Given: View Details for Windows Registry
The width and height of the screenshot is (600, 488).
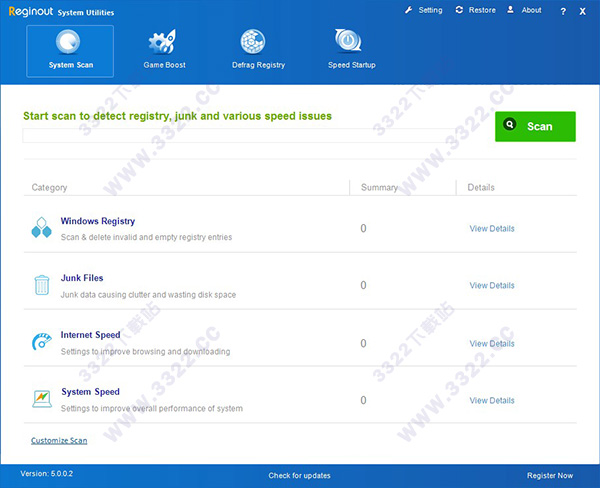Looking at the screenshot, I should (492, 228).
